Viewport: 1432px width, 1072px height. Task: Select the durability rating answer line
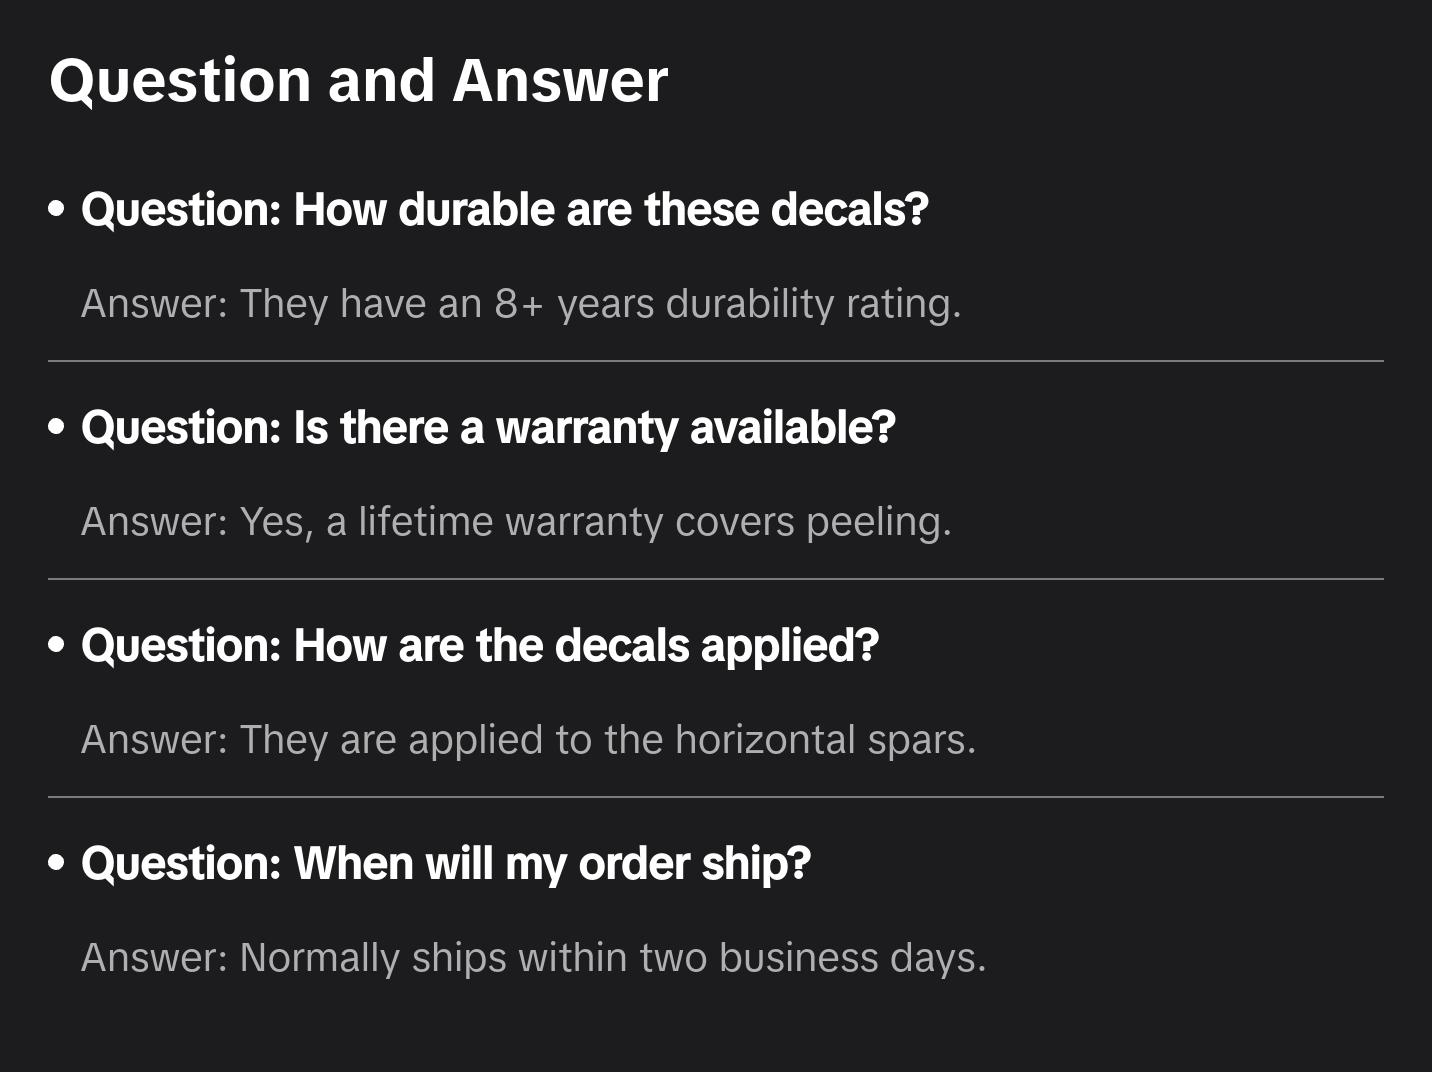coord(521,304)
